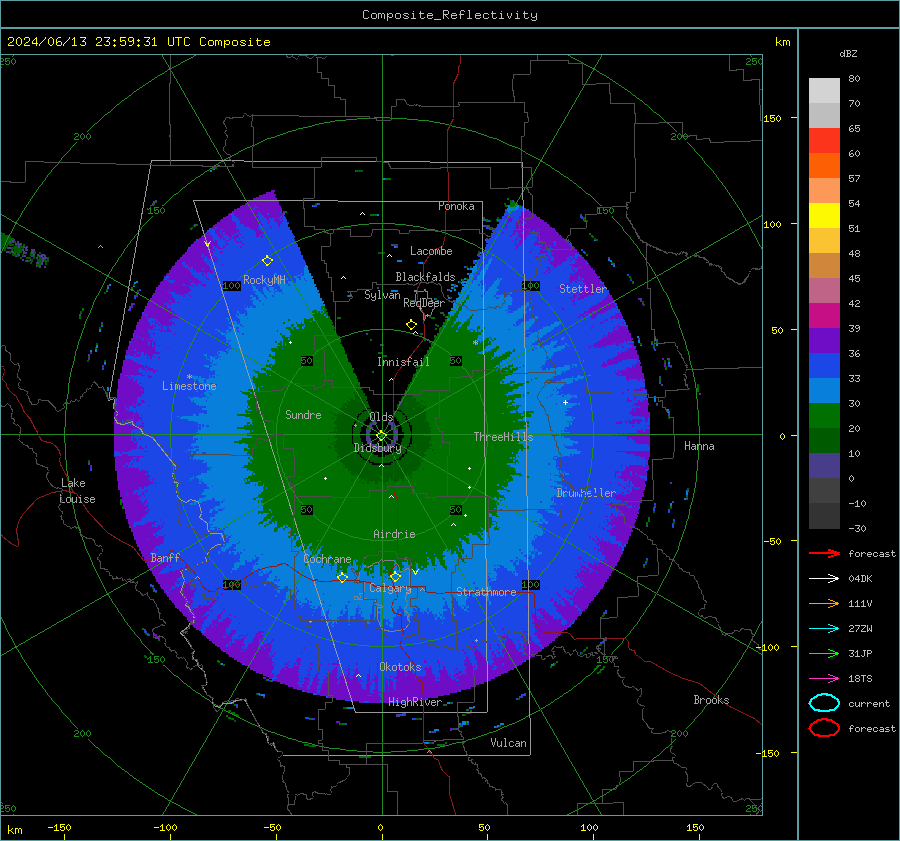This screenshot has width=900, height=841.
Task: Select the green 31JP arrow icon
Action: 824,653
